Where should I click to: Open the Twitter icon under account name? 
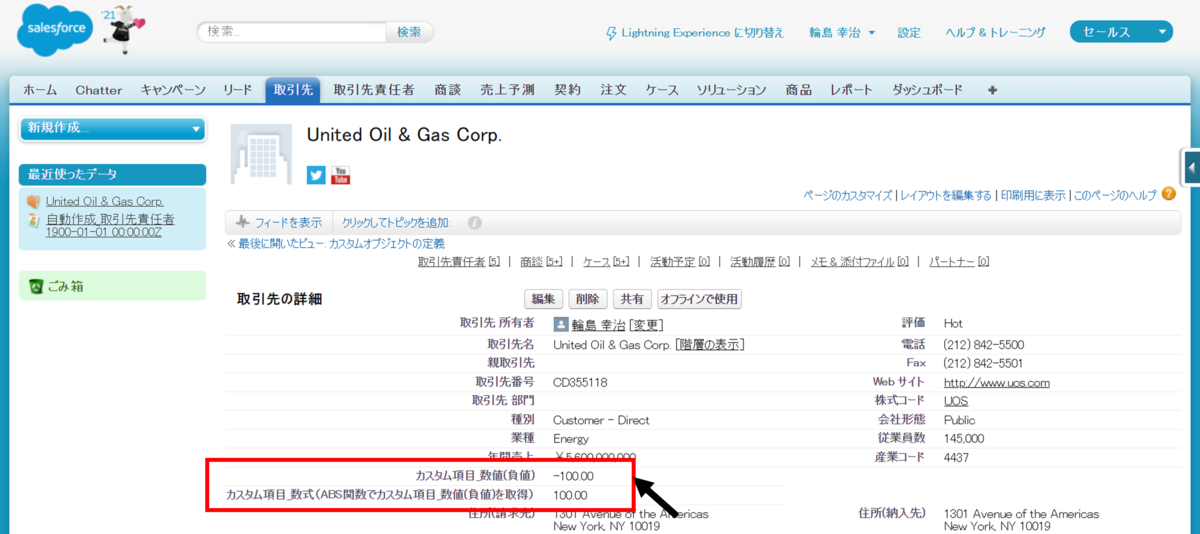316,175
